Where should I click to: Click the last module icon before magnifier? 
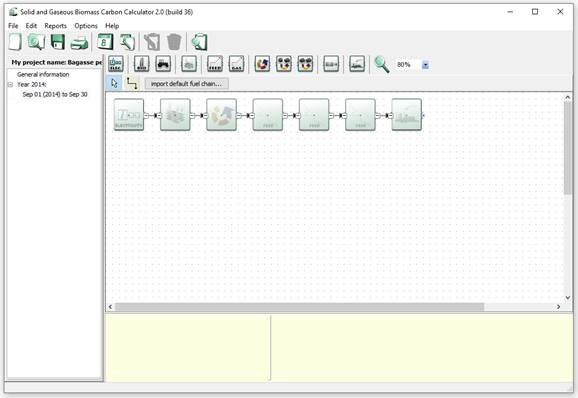click(357, 64)
